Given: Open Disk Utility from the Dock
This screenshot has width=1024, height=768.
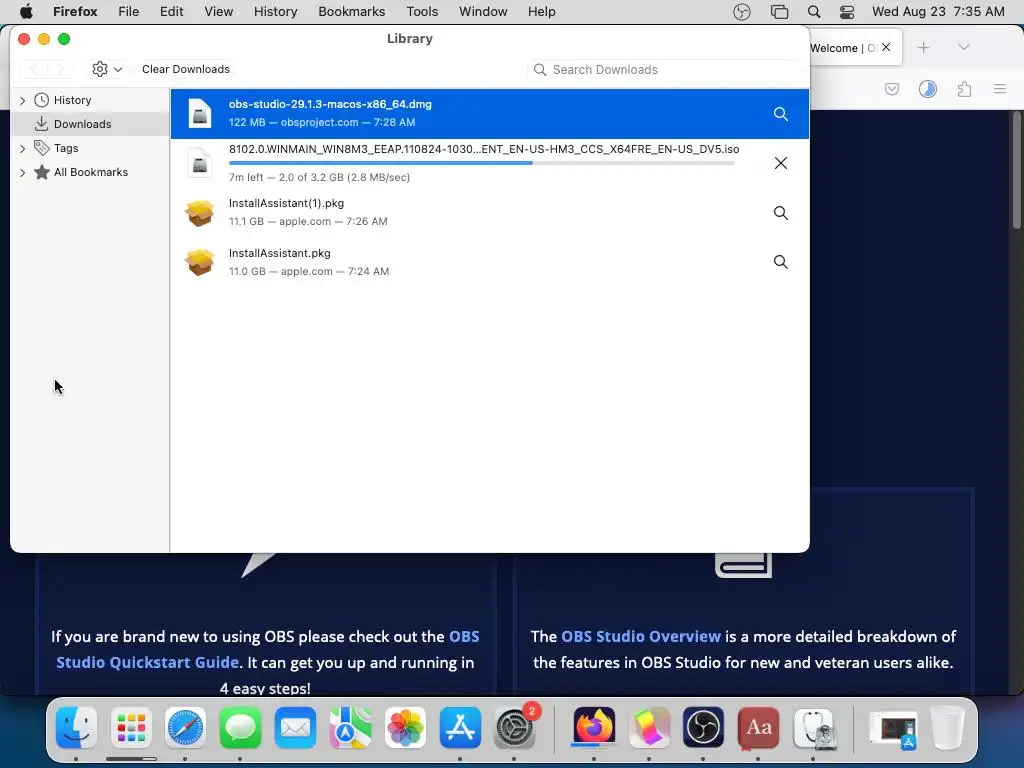Looking at the screenshot, I should tap(813, 728).
